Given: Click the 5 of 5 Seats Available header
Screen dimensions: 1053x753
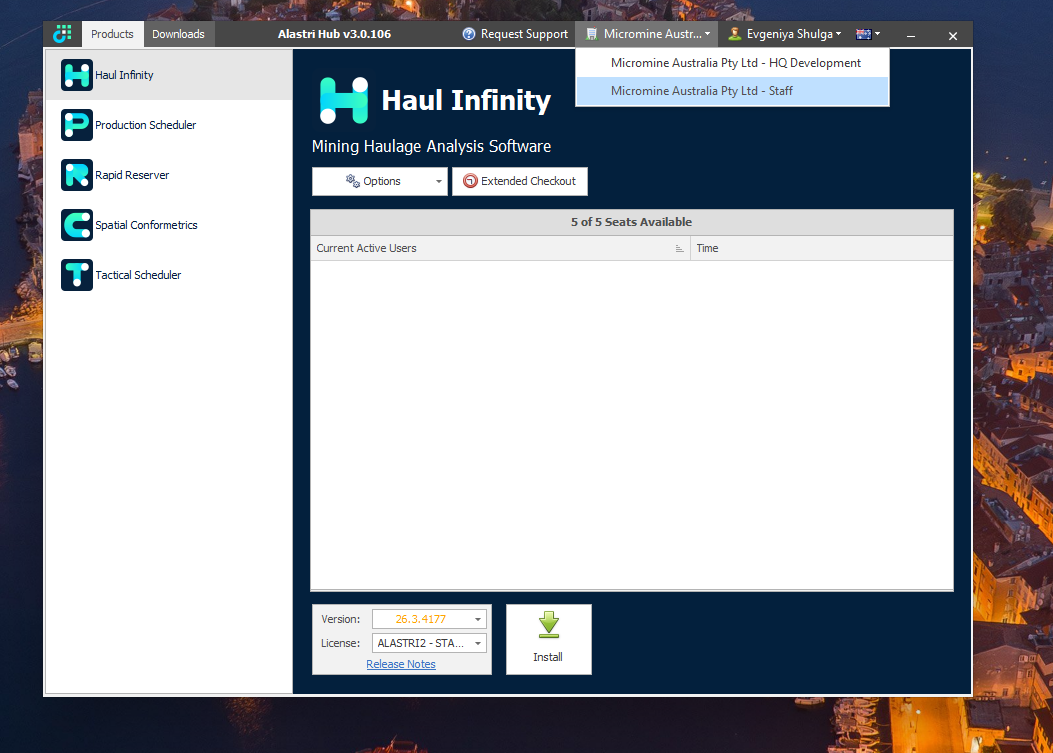Looking at the screenshot, I should (632, 222).
